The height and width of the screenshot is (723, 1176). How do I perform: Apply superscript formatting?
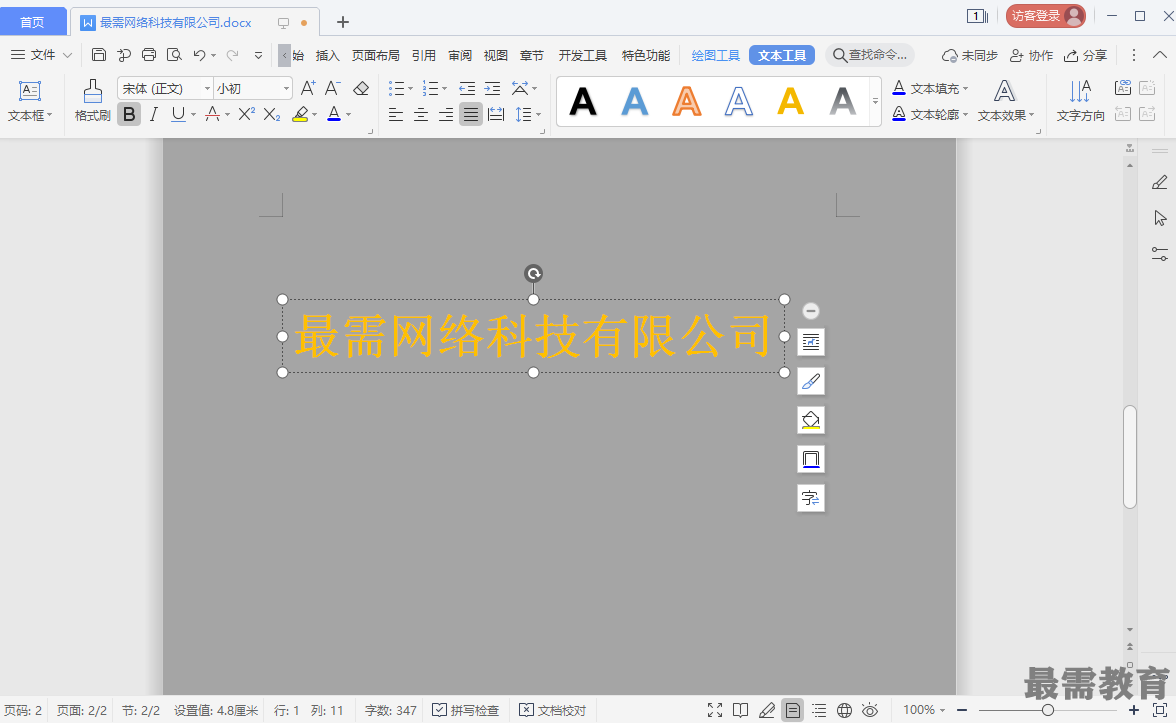coord(247,114)
